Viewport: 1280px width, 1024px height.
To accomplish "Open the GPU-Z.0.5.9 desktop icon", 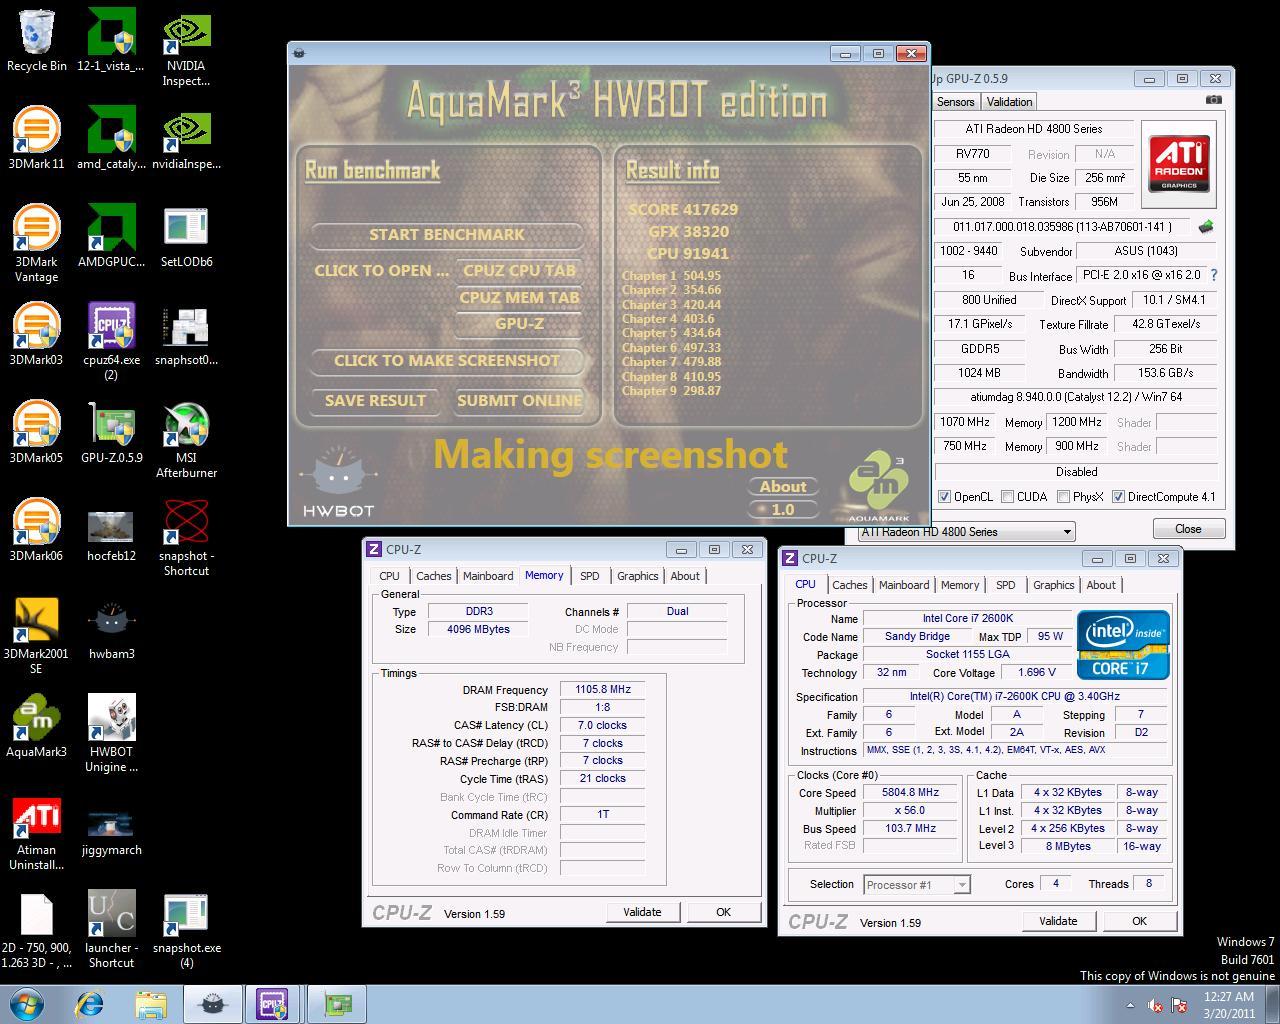I will [x=111, y=432].
